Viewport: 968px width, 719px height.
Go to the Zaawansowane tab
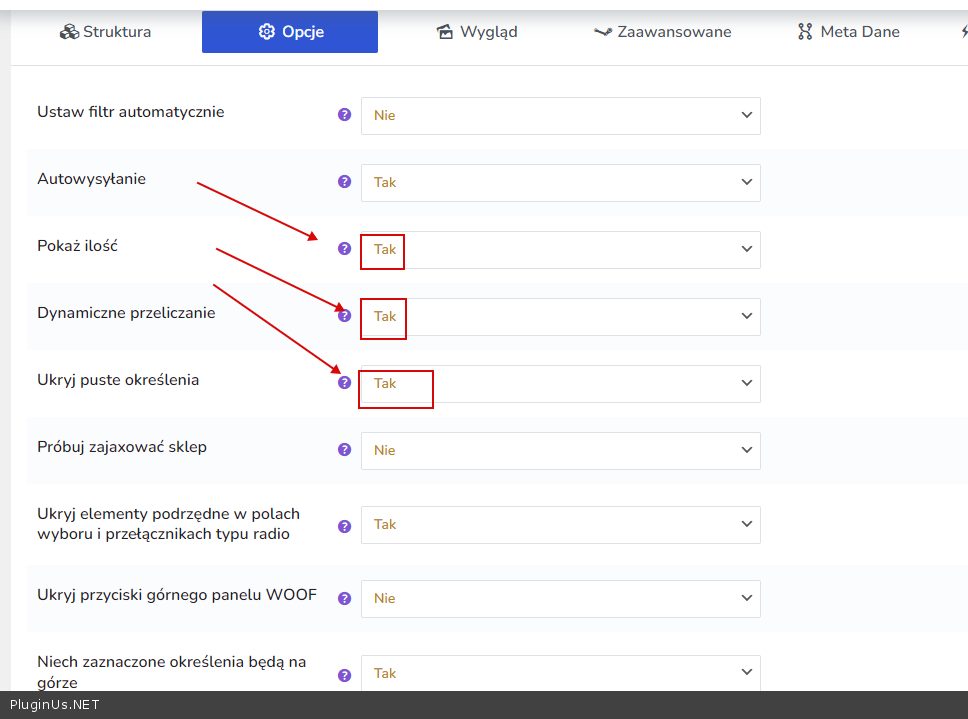click(x=662, y=32)
